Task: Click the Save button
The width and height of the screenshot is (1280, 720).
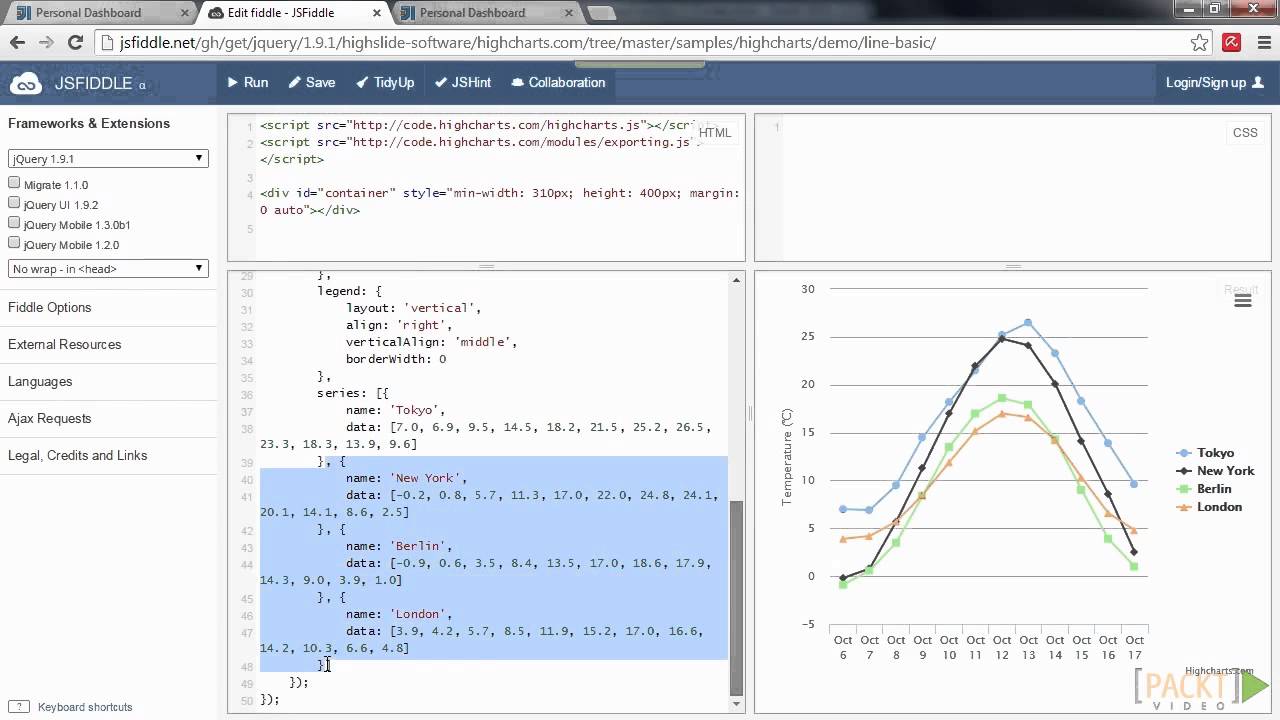Action: click(312, 83)
